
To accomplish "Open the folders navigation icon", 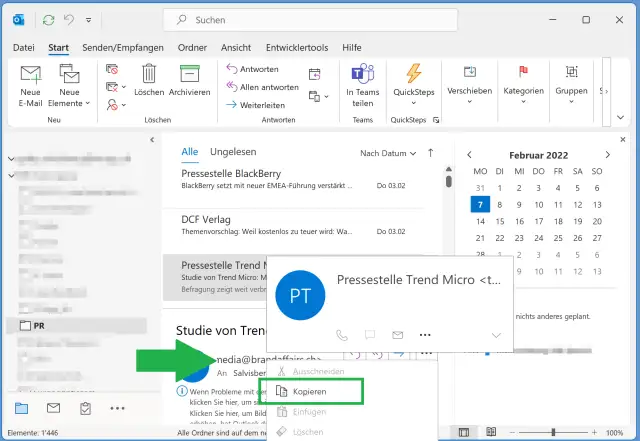I will coord(21,408).
